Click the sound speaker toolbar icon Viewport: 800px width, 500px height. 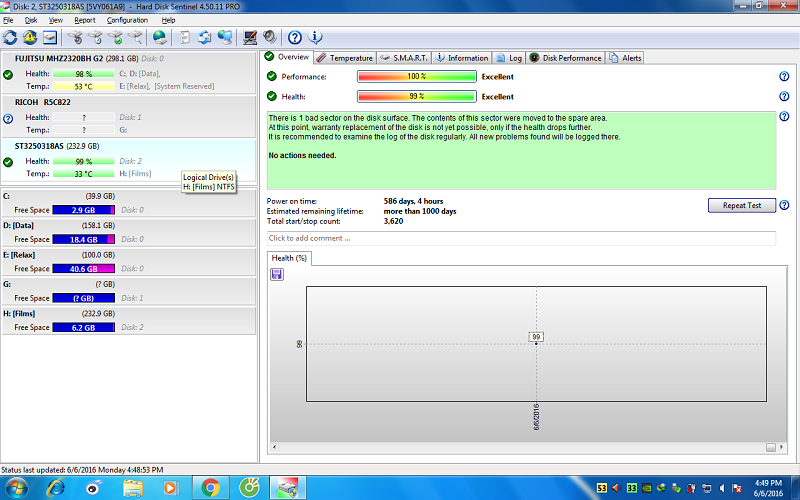click(x=269, y=37)
